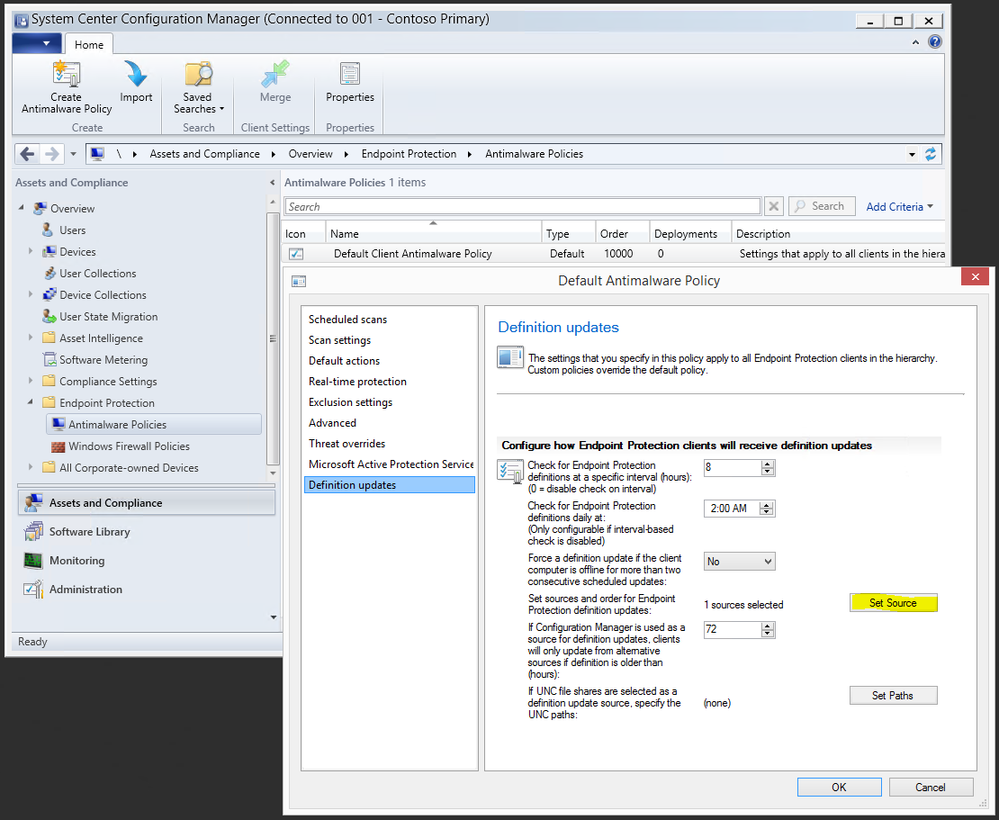
Task: Expand the Devices tree node
Action: pos(30,252)
